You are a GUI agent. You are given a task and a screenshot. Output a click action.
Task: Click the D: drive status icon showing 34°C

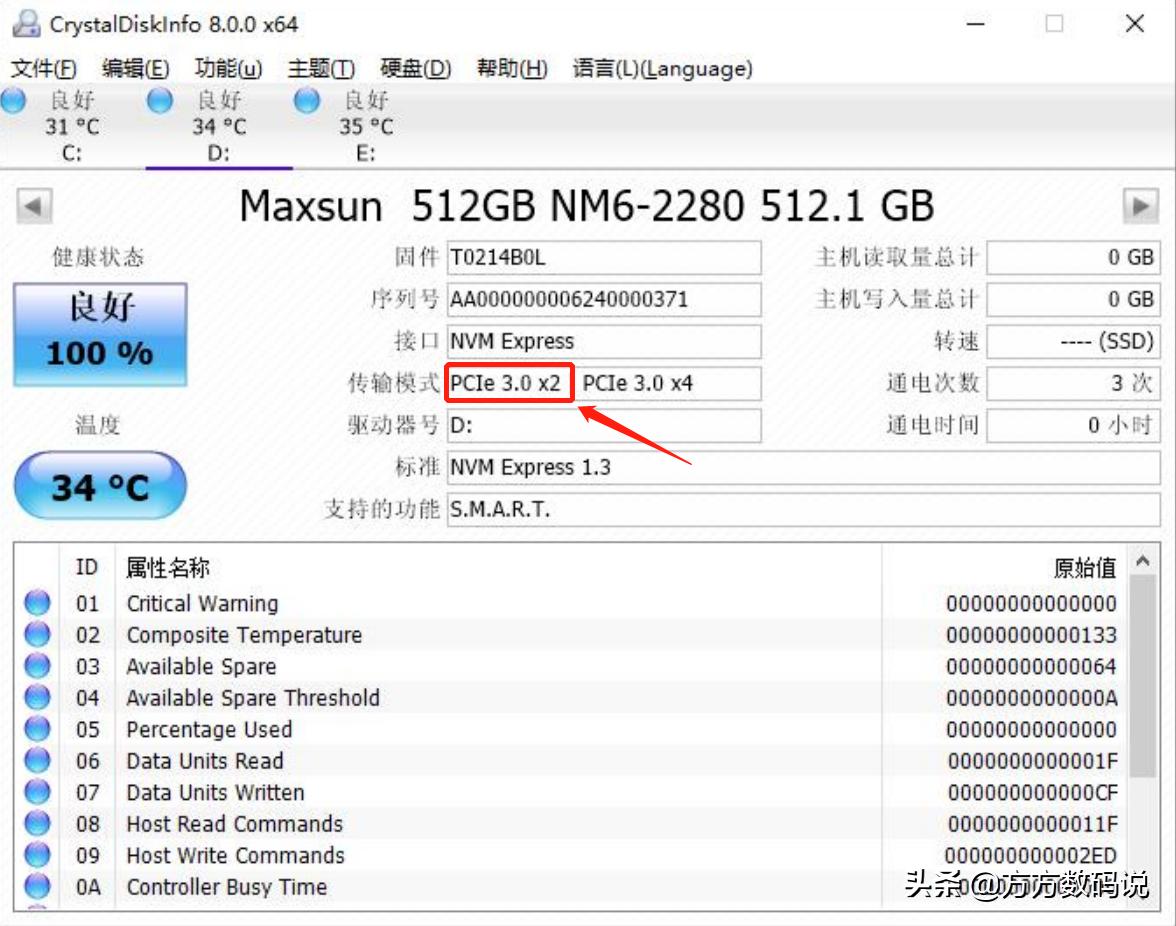(160, 100)
